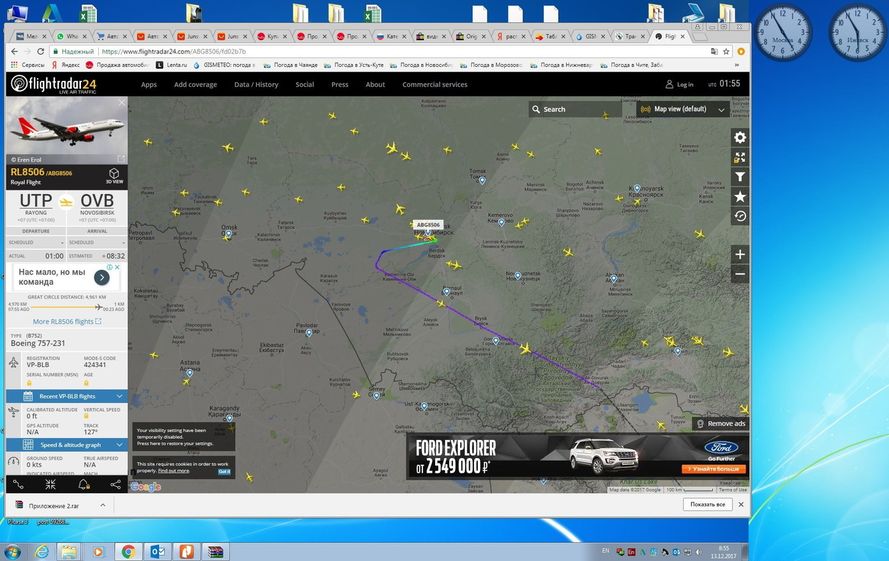Open the map settings gear icon
The width and height of the screenshot is (889, 561).
click(740, 137)
